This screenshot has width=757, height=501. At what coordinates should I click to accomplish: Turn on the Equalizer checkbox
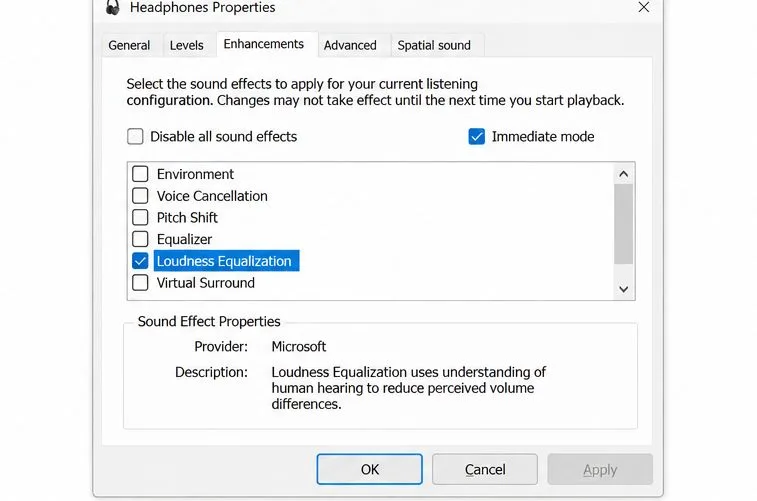click(140, 239)
